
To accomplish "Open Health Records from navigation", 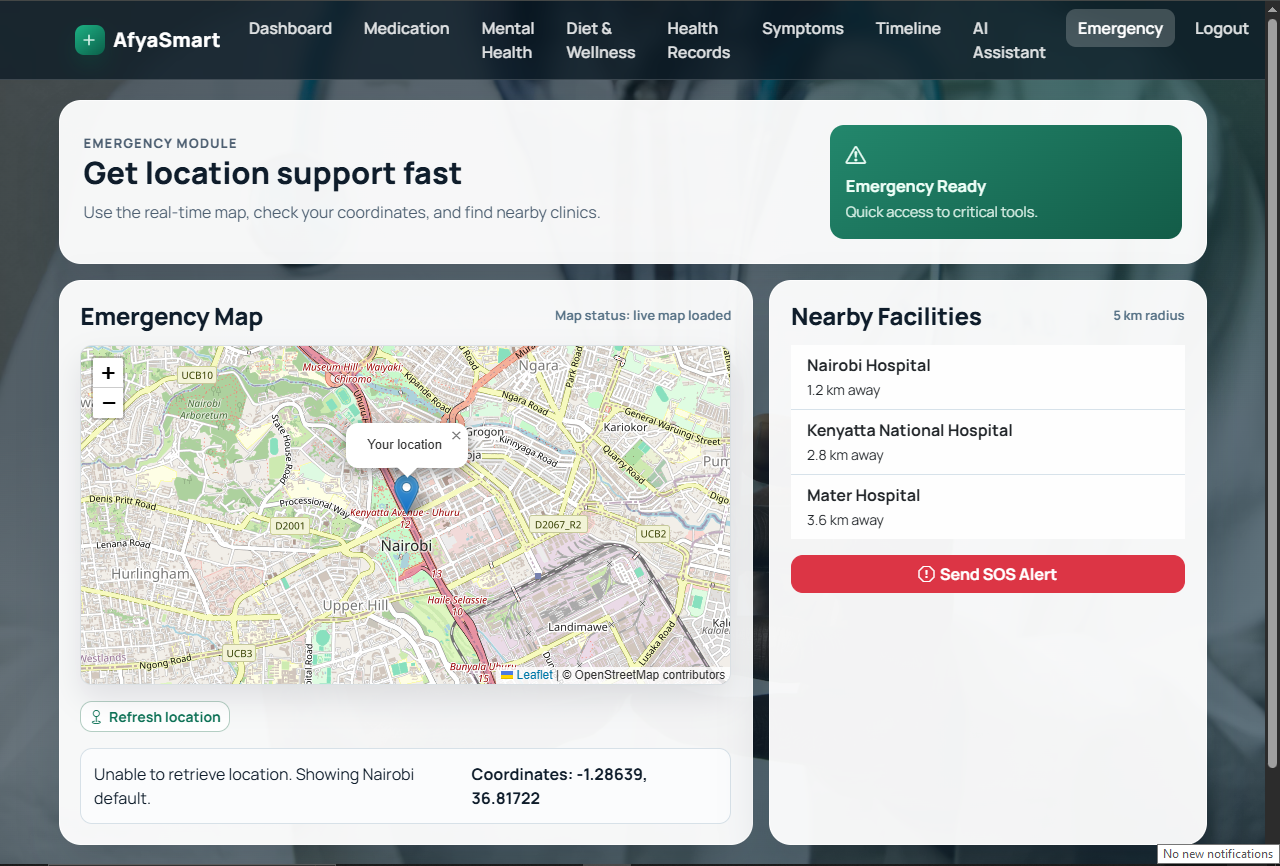I will point(699,40).
